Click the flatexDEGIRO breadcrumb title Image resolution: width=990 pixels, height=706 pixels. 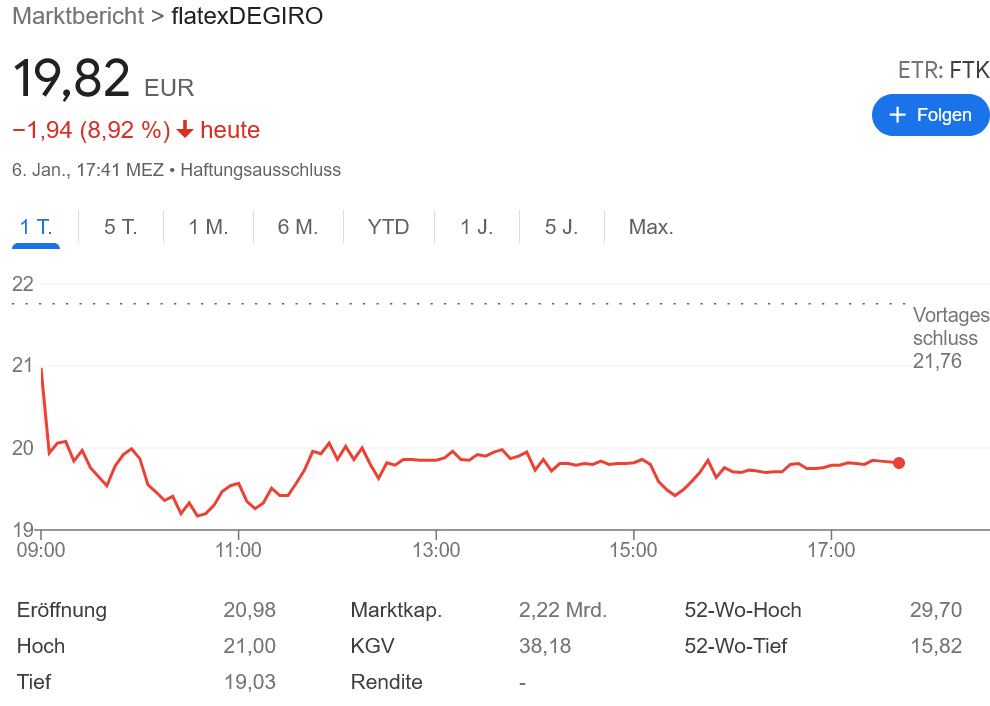pyautogui.click(x=244, y=16)
